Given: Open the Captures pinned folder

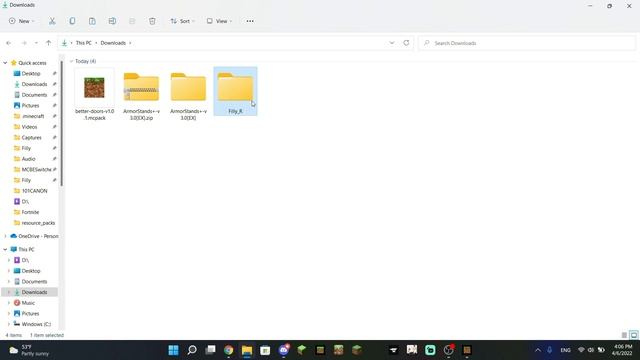Looking at the screenshot, I should click(x=31, y=138).
